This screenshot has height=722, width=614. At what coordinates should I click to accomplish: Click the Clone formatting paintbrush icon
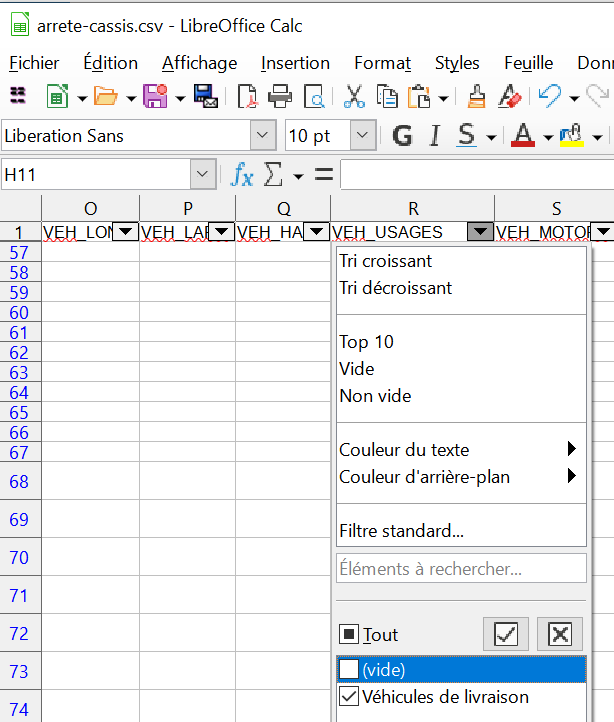click(x=477, y=97)
